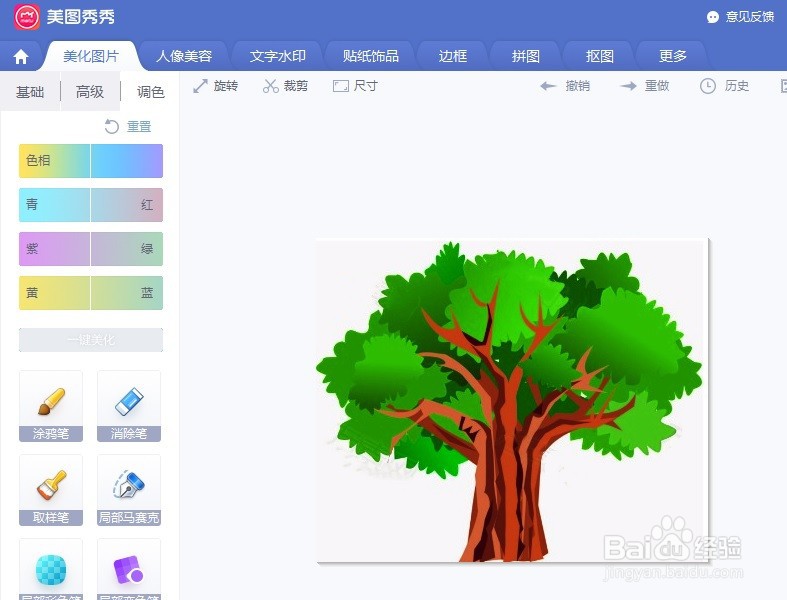The width and height of the screenshot is (787, 600).
Task: Select the 局部彩色笔 checkered color tool
Action: click(51, 569)
